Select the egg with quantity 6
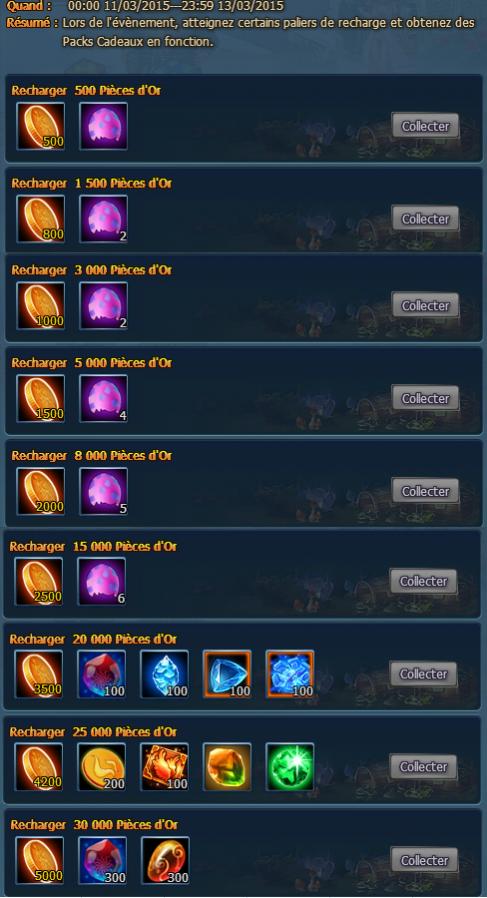Screen dimensions: 487x898 101,581
